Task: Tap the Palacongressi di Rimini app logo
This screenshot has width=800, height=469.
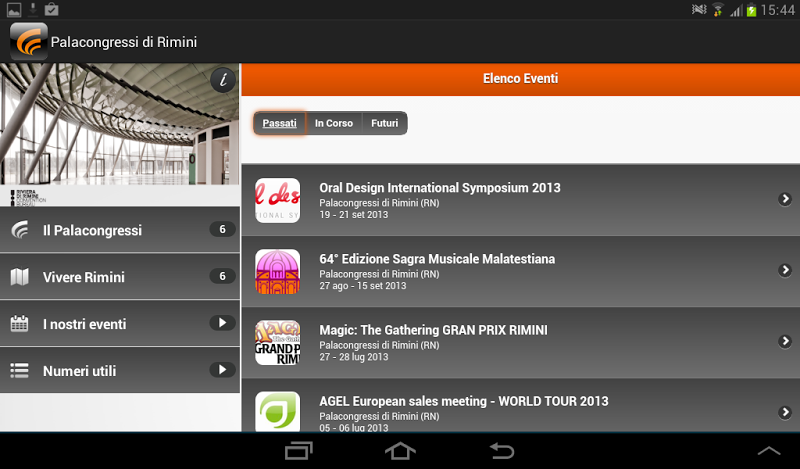Action: tap(29, 41)
